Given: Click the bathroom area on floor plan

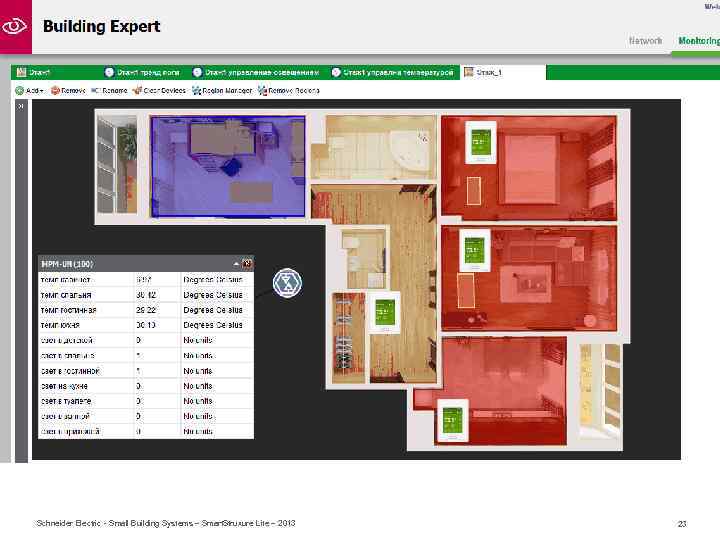Looking at the screenshot, I should point(381,148).
